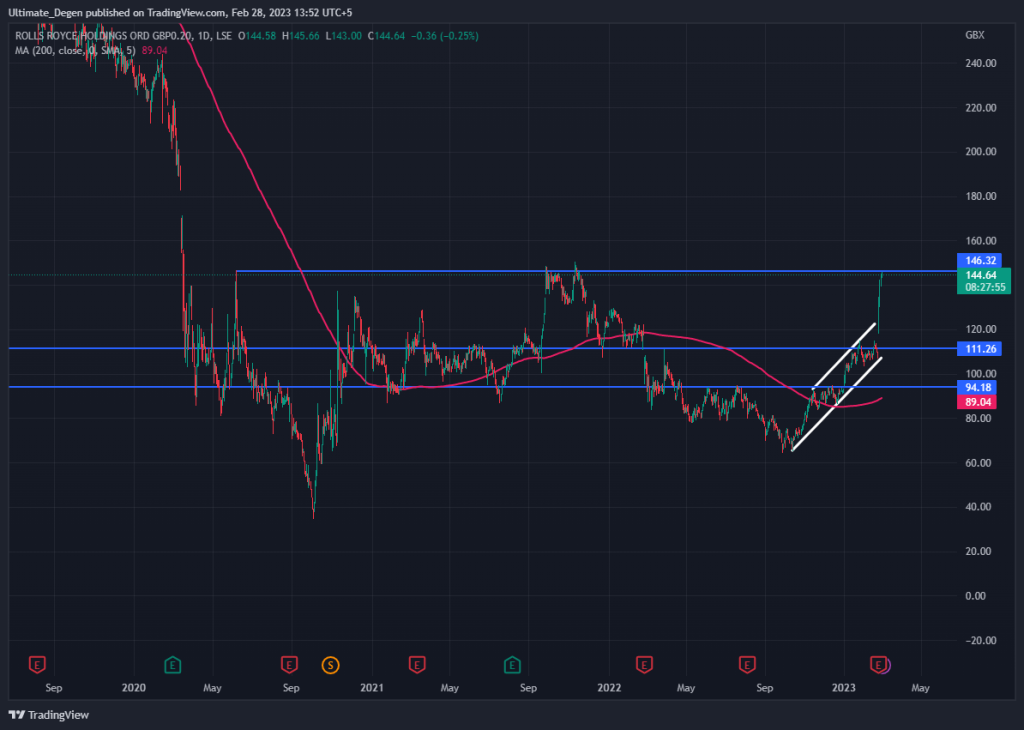This screenshot has height=730, width=1024.
Task: Click the pink 89.04 label on the price axis
Action: coord(977,402)
